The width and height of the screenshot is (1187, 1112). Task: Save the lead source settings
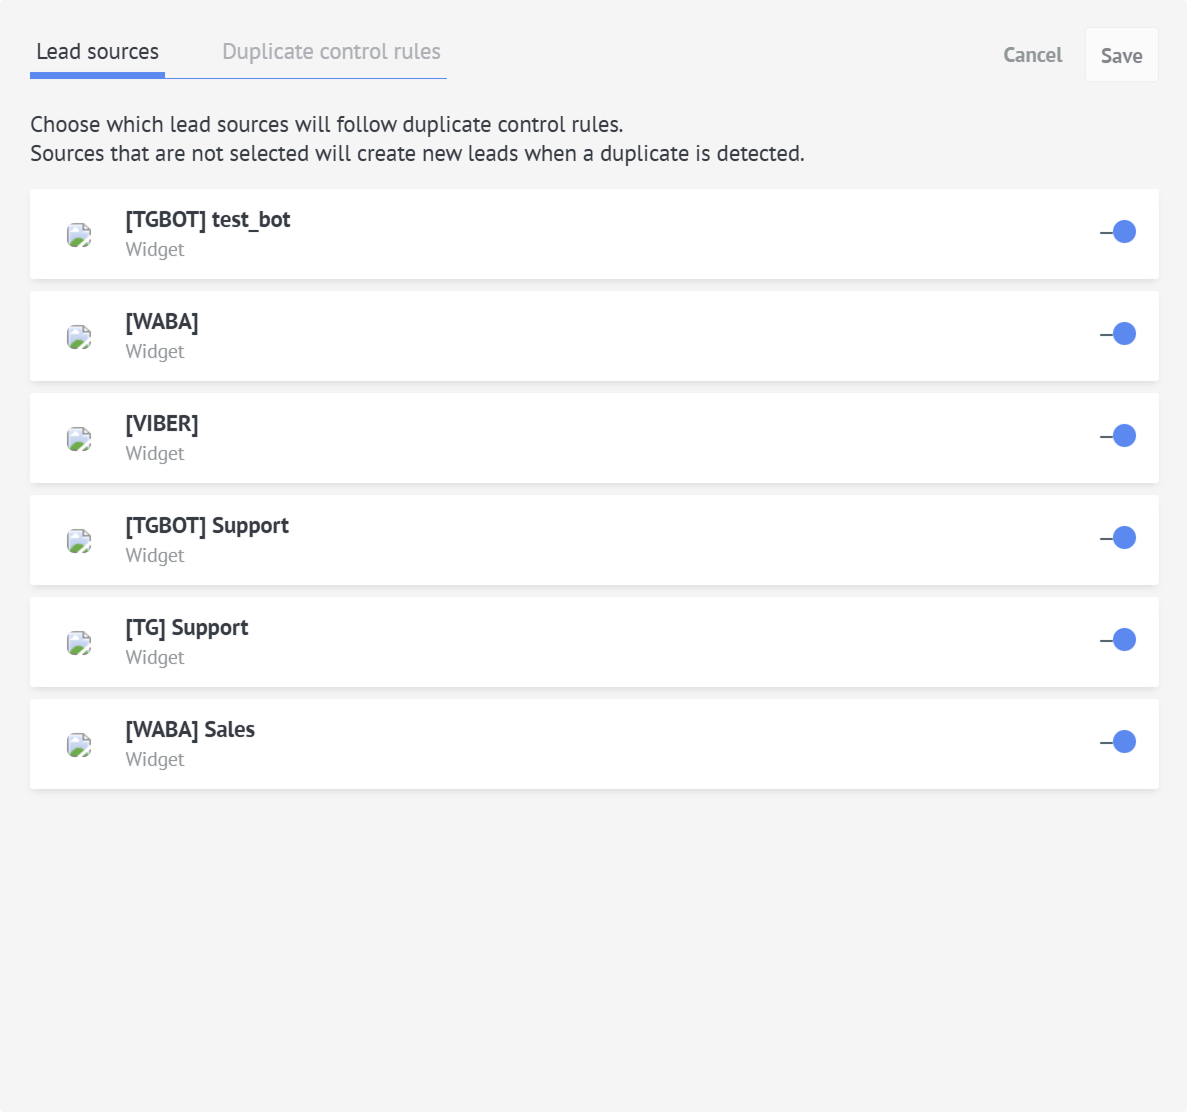tap(1121, 55)
